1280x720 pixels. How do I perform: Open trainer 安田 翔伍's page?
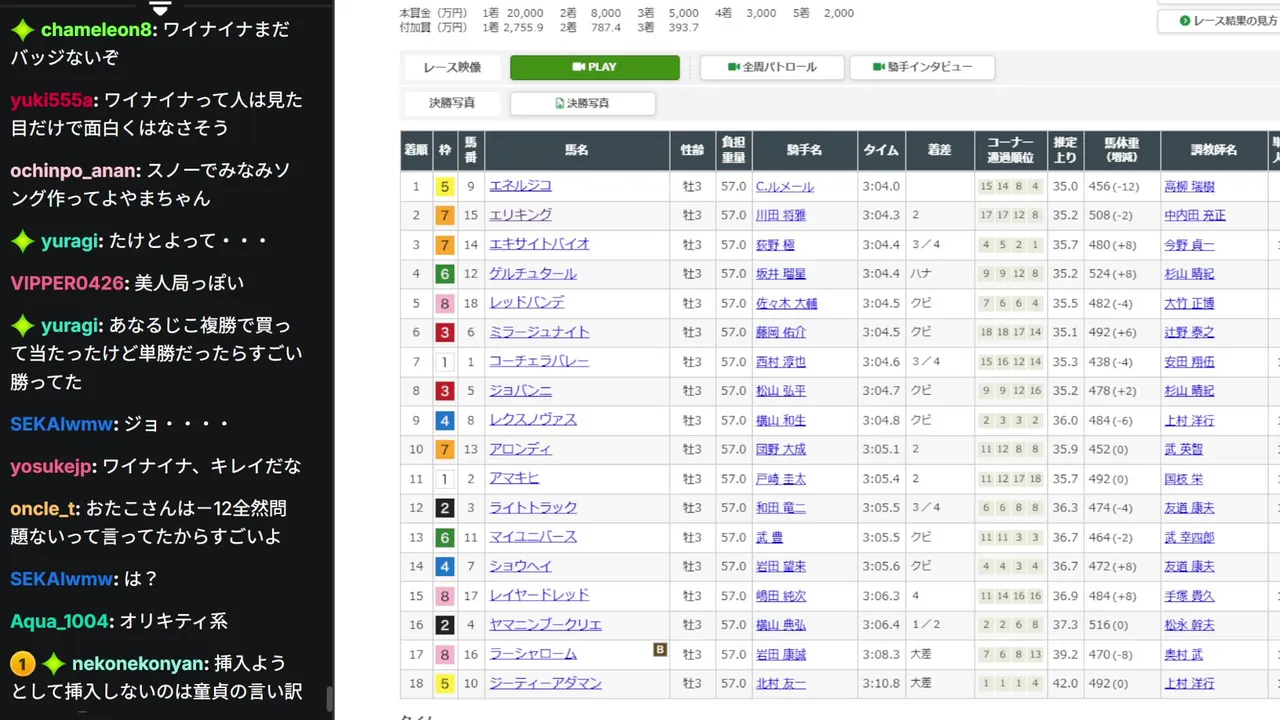[x=1190, y=361]
